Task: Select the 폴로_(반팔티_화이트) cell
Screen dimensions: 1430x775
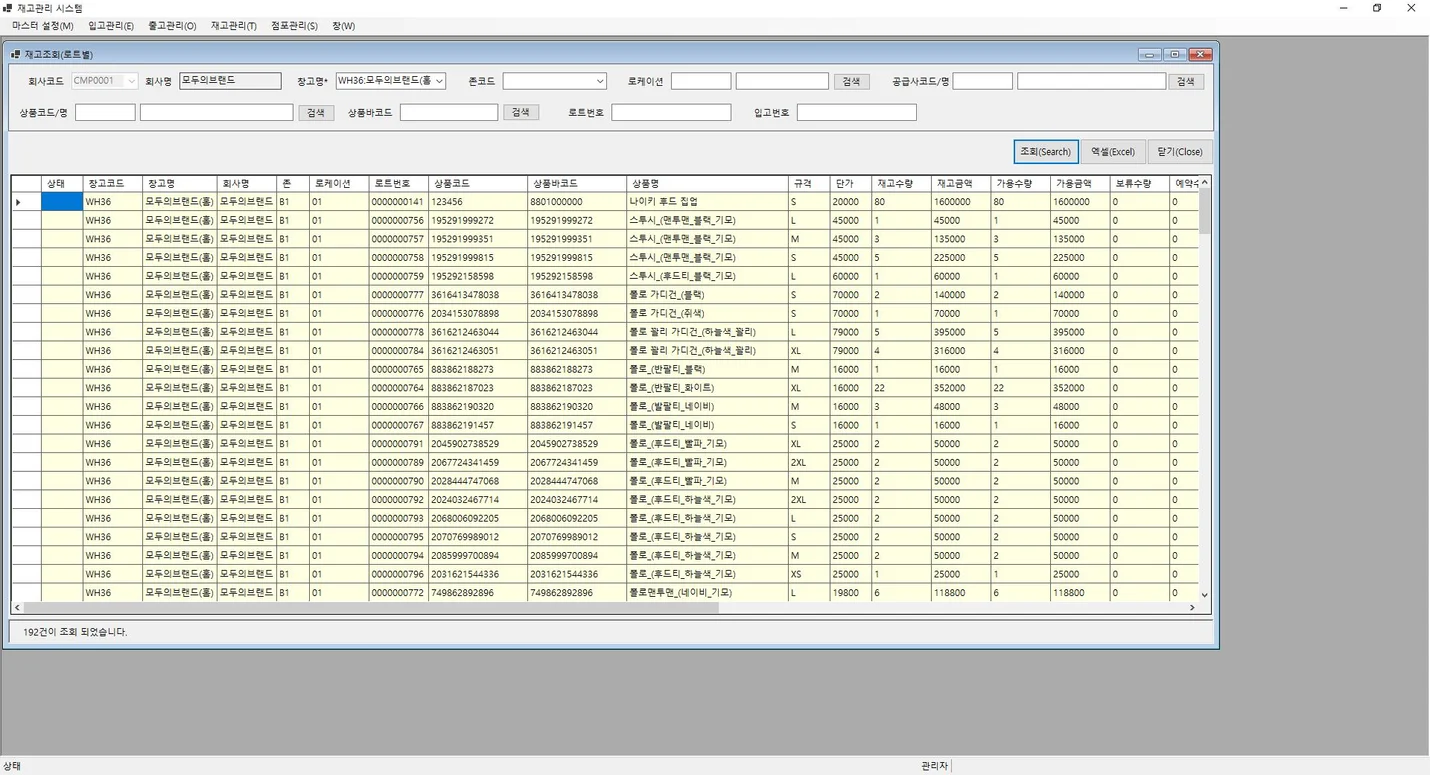Action: click(x=707, y=388)
